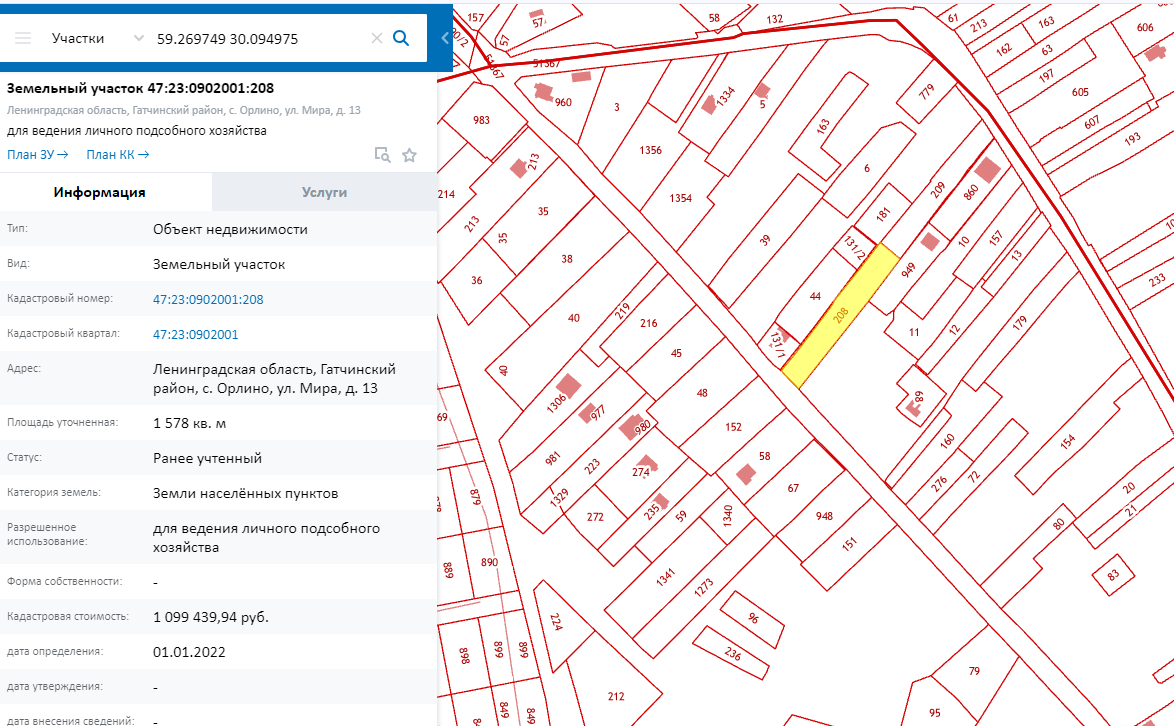This screenshot has width=1174, height=726.
Task: Click the coordinates search input field
Action: pos(258,39)
